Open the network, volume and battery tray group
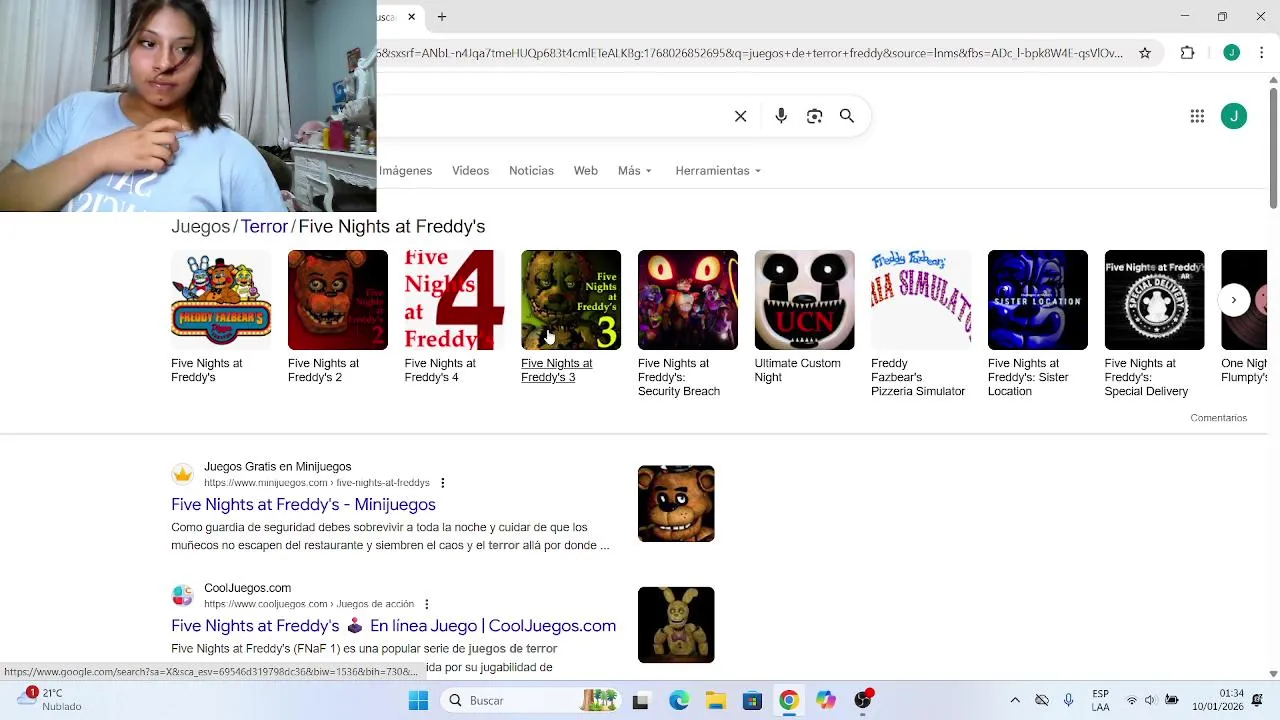 [x=1151, y=701]
